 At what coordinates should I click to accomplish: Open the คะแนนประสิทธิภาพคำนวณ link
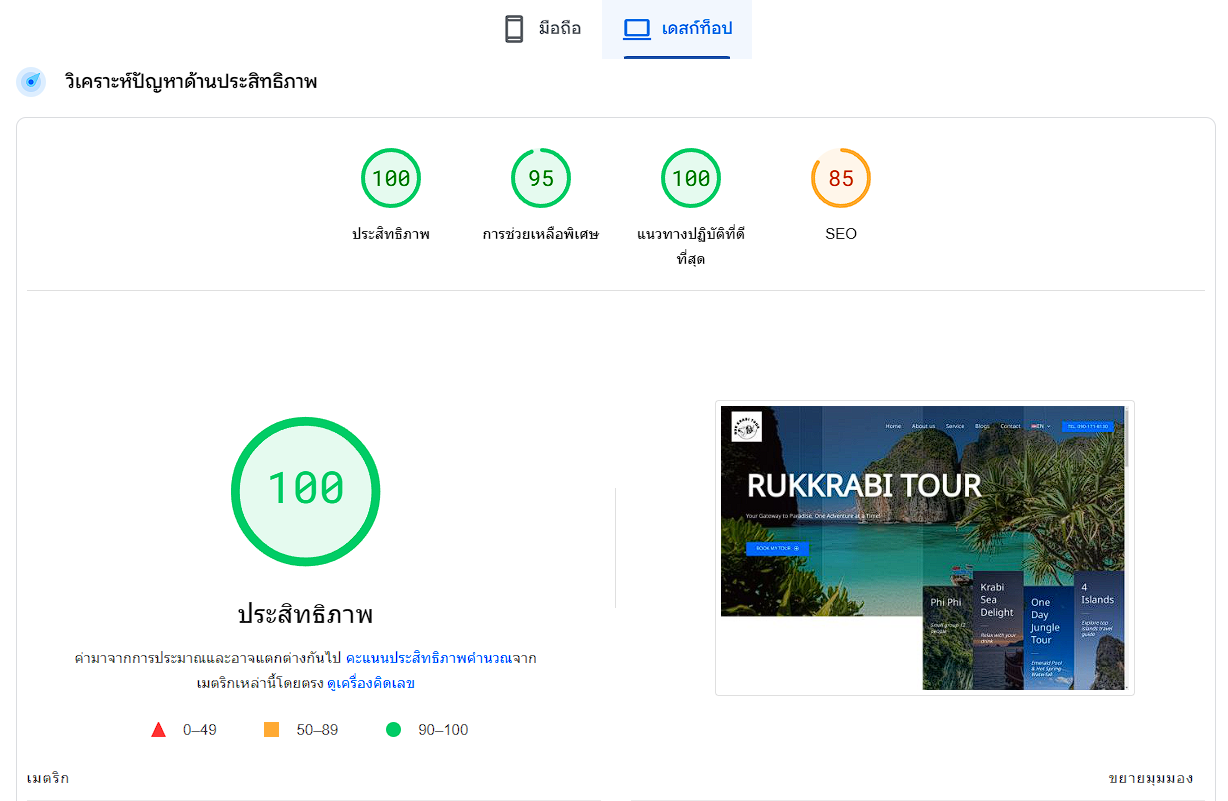(x=429, y=659)
